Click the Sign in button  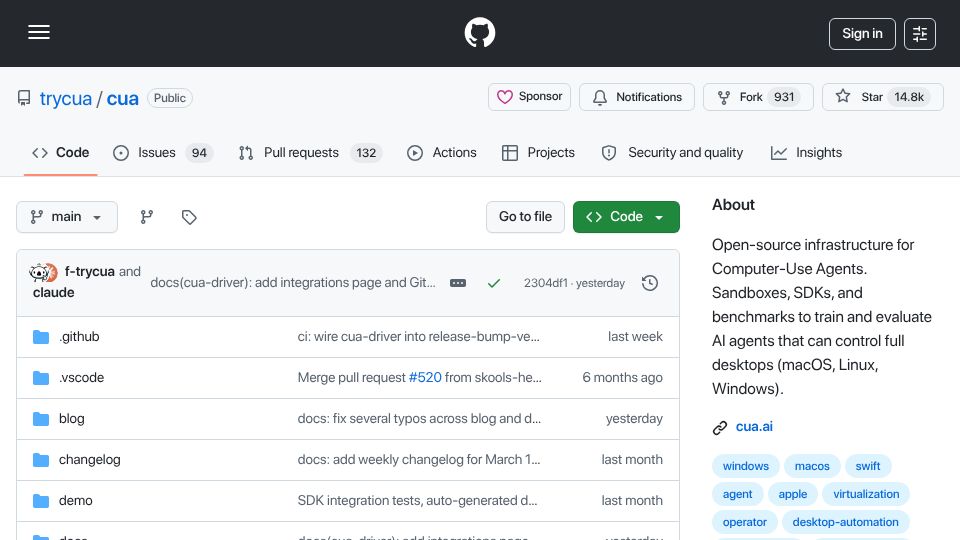coord(862,34)
